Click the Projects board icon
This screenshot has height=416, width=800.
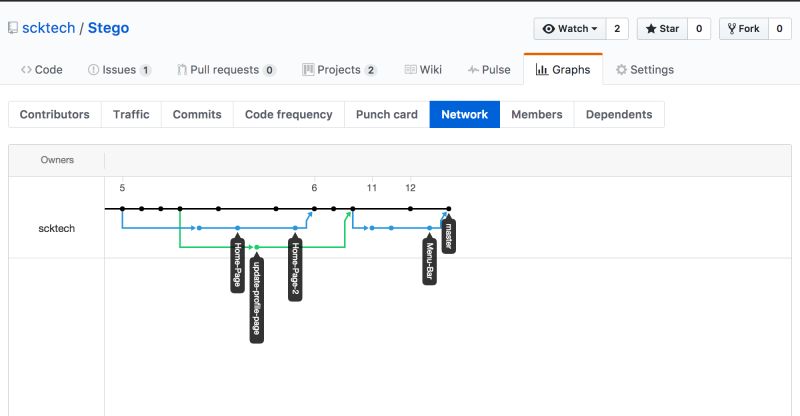click(309, 70)
